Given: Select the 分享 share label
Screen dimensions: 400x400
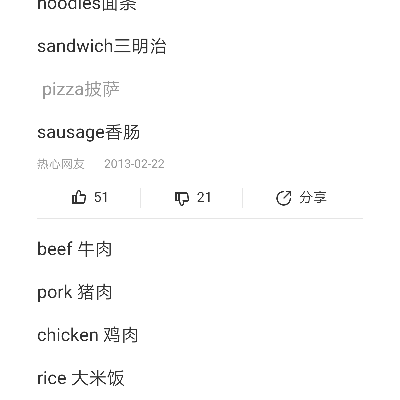Looking at the screenshot, I should (x=313, y=197).
